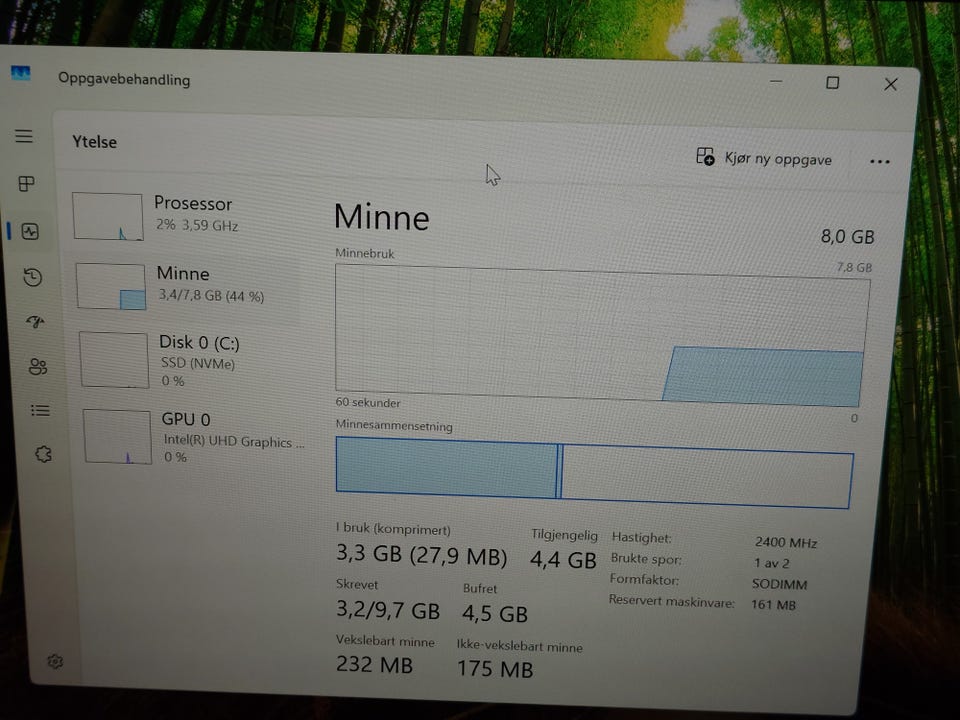Click the GPU 0 mini graph thumbnail
This screenshot has width=960, height=720.
click(117, 437)
